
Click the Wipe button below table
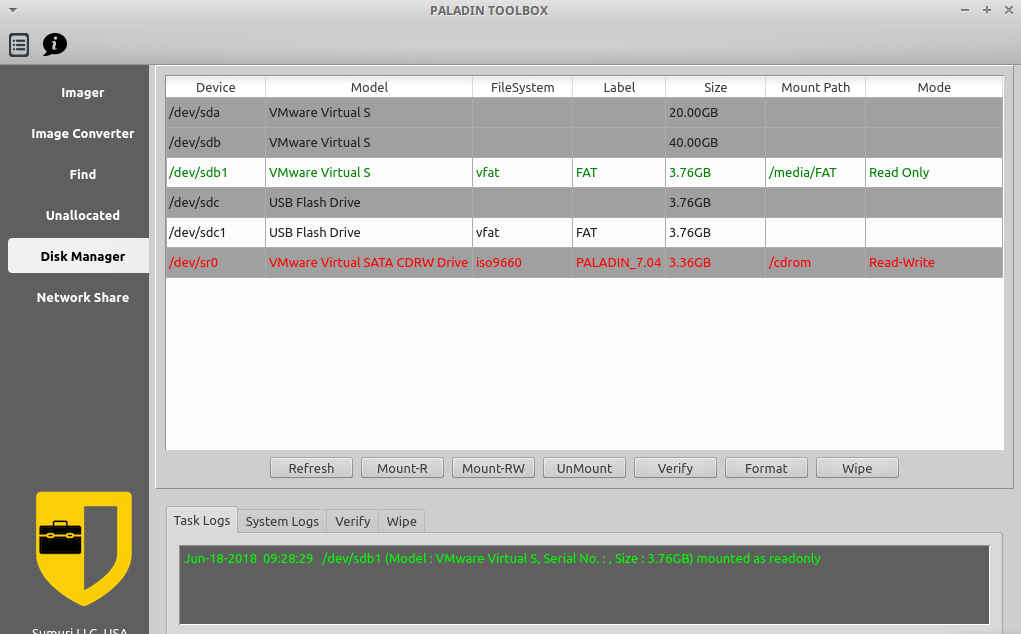(x=857, y=468)
